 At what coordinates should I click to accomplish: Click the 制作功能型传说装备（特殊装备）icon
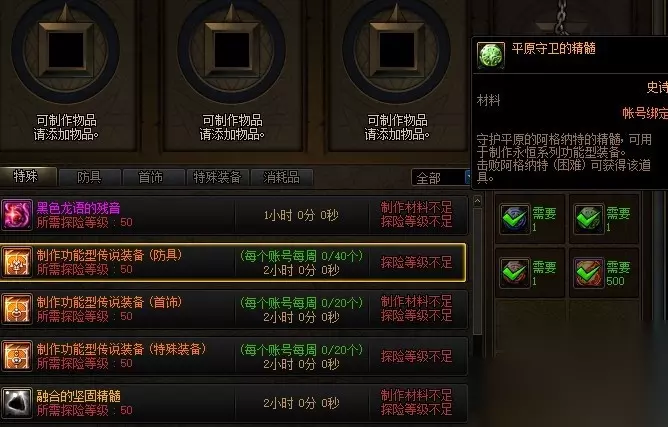[x=17, y=356]
